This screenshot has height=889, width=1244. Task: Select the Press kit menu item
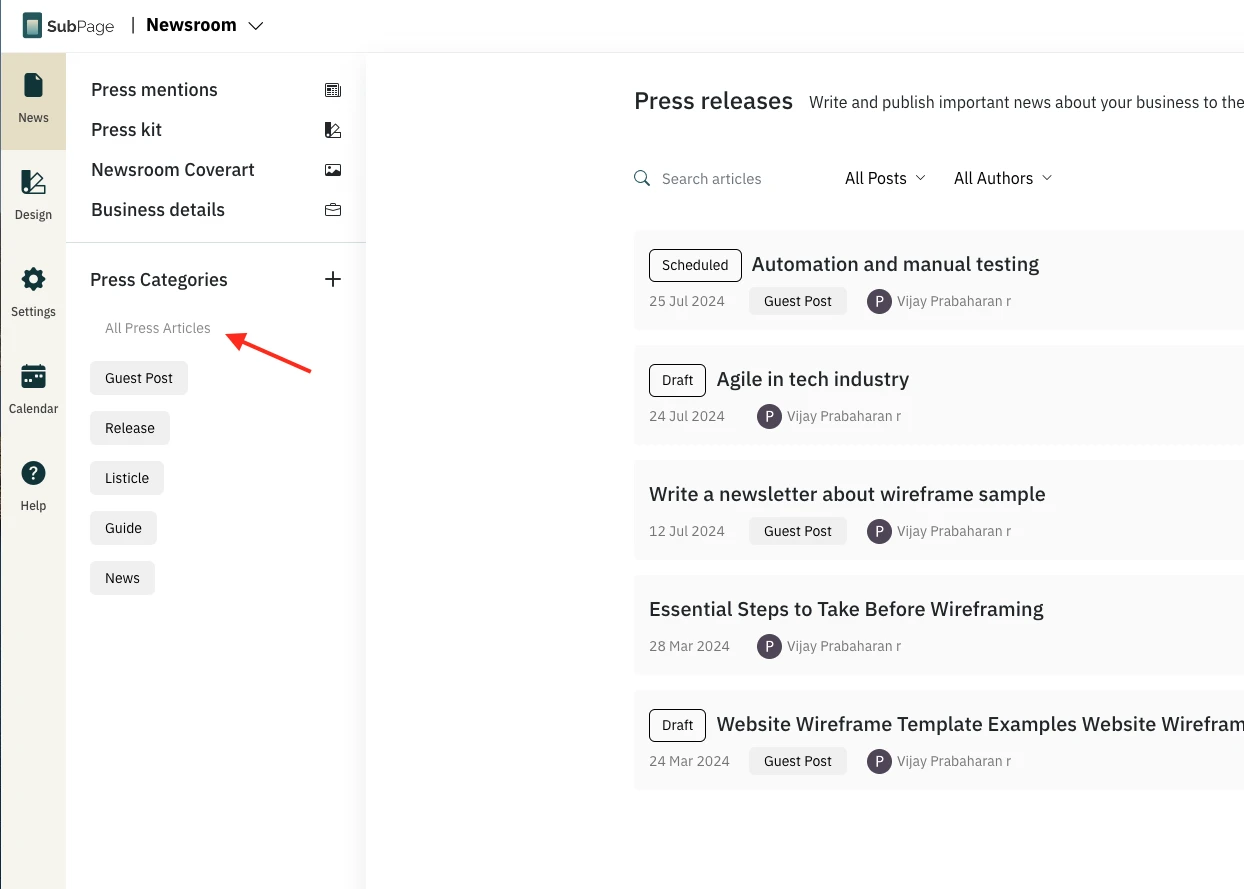click(x=126, y=130)
